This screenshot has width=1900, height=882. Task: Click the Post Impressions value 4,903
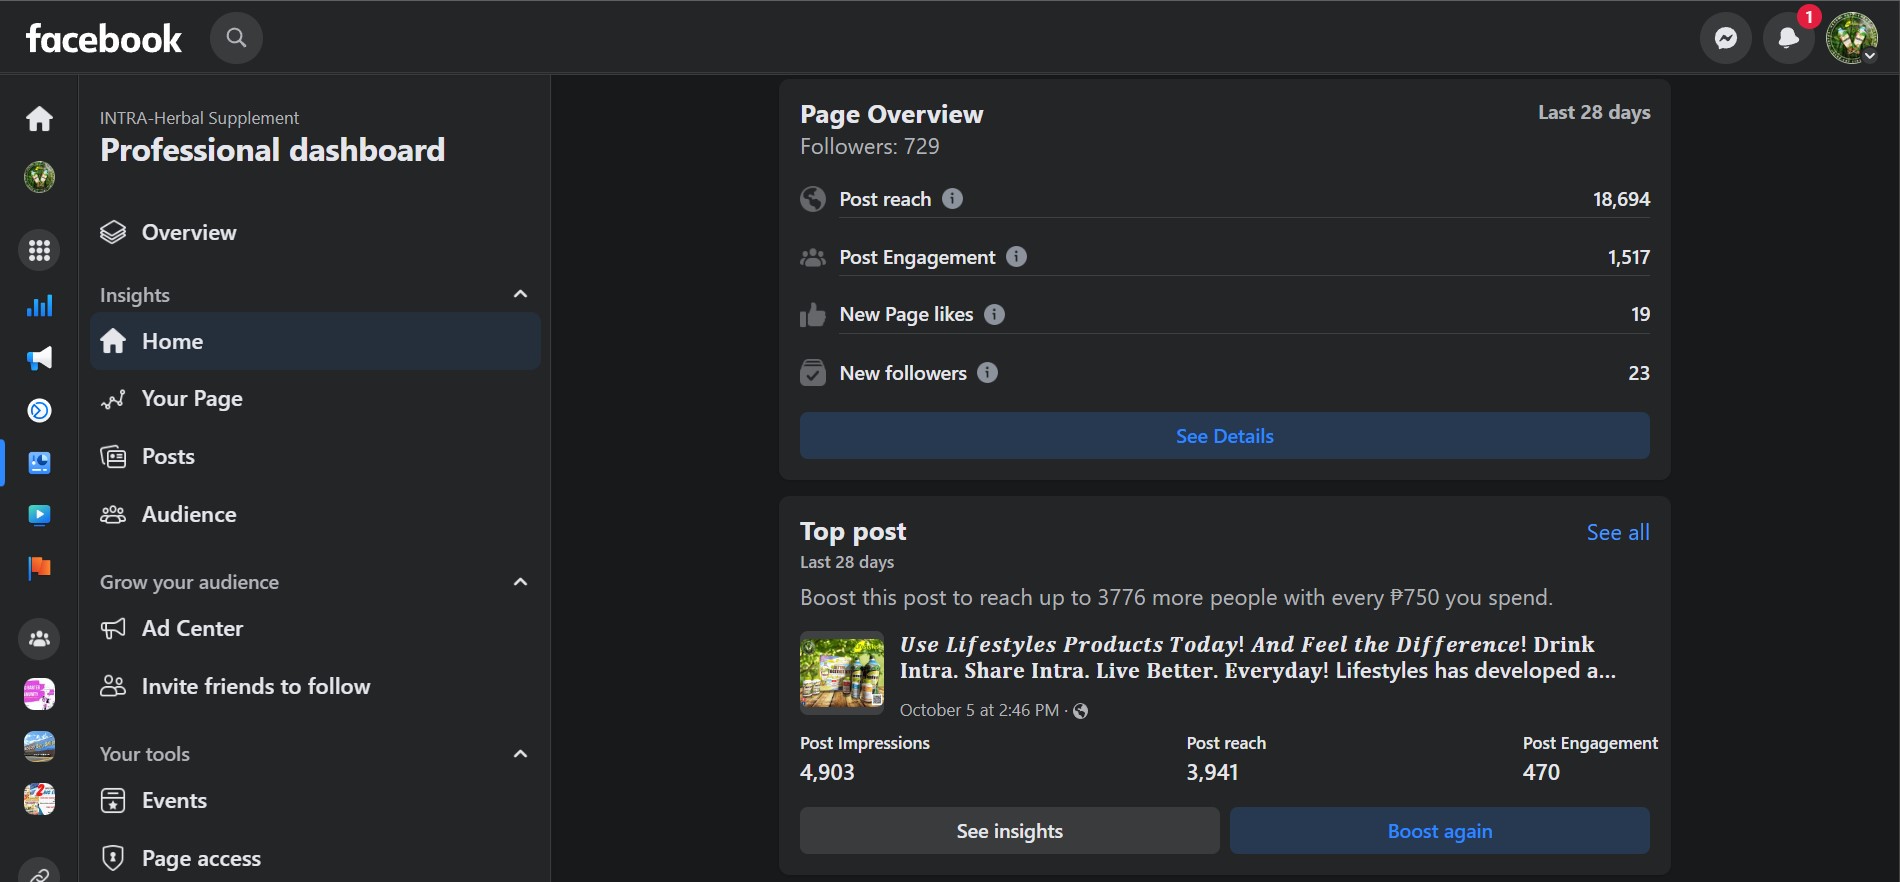point(827,772)
